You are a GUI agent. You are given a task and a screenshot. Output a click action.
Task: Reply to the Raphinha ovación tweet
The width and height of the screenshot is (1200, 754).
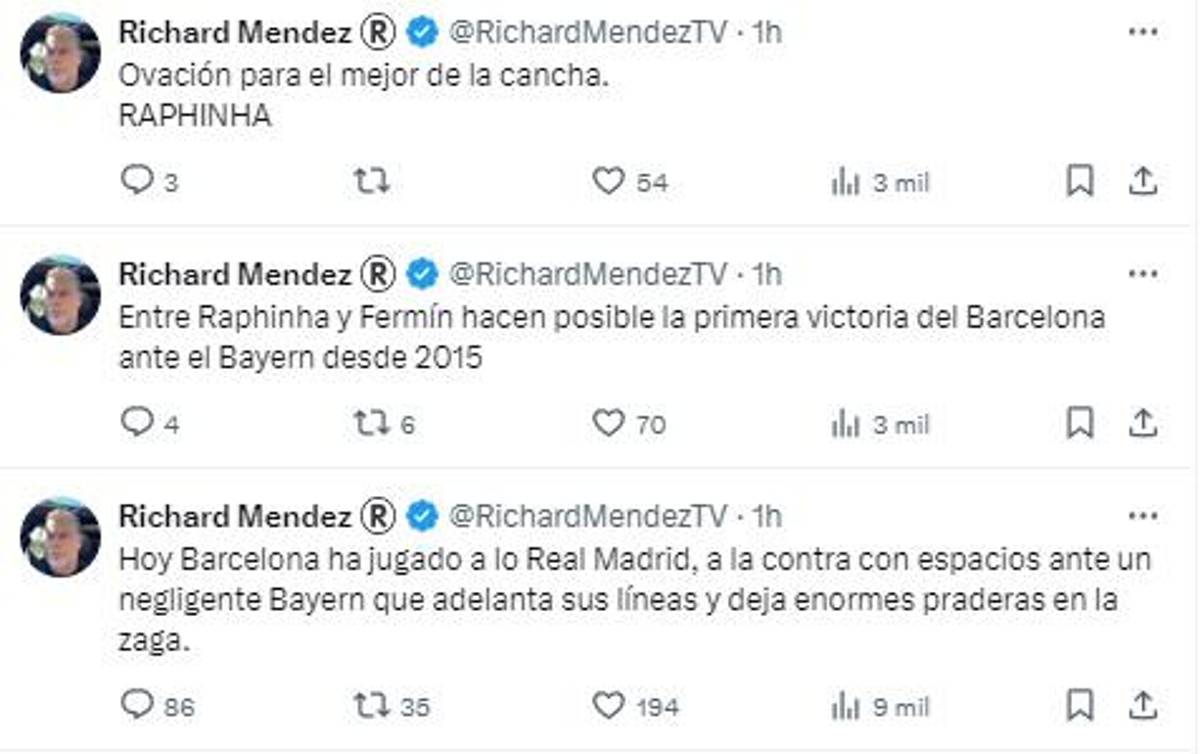[137, 181]
